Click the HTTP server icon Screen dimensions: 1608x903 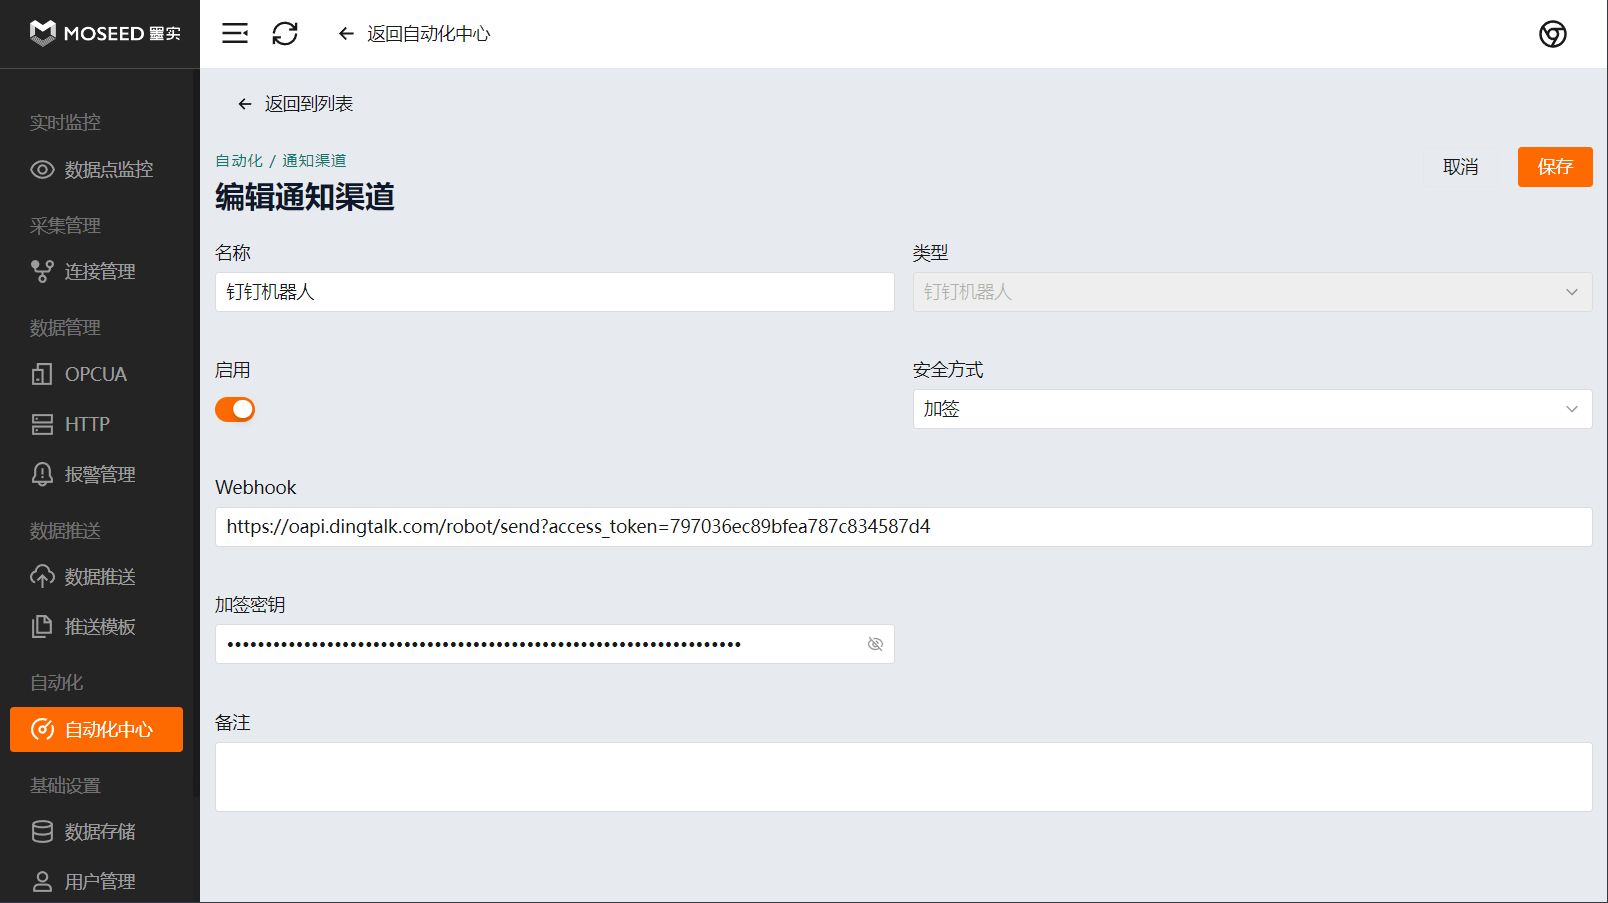[x=42, y=424]
